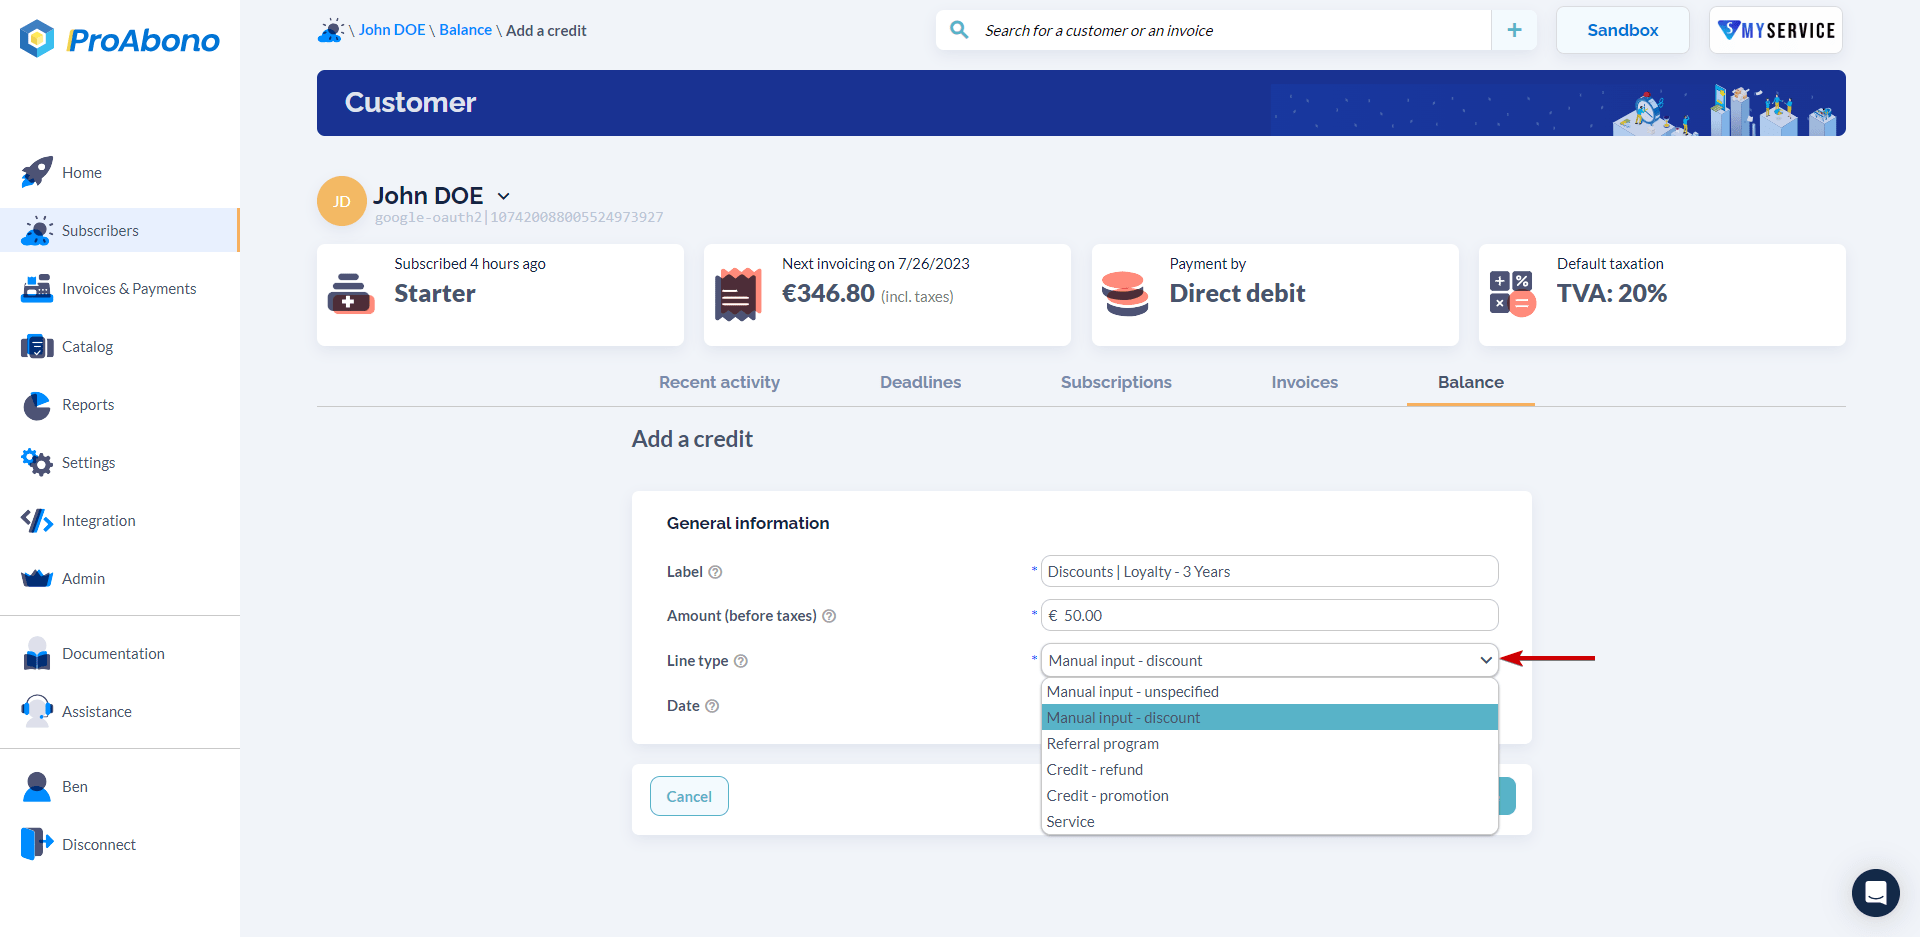Open Settings via the gear icon
The width and height of the screenshot is (1920, 937).
36,462
